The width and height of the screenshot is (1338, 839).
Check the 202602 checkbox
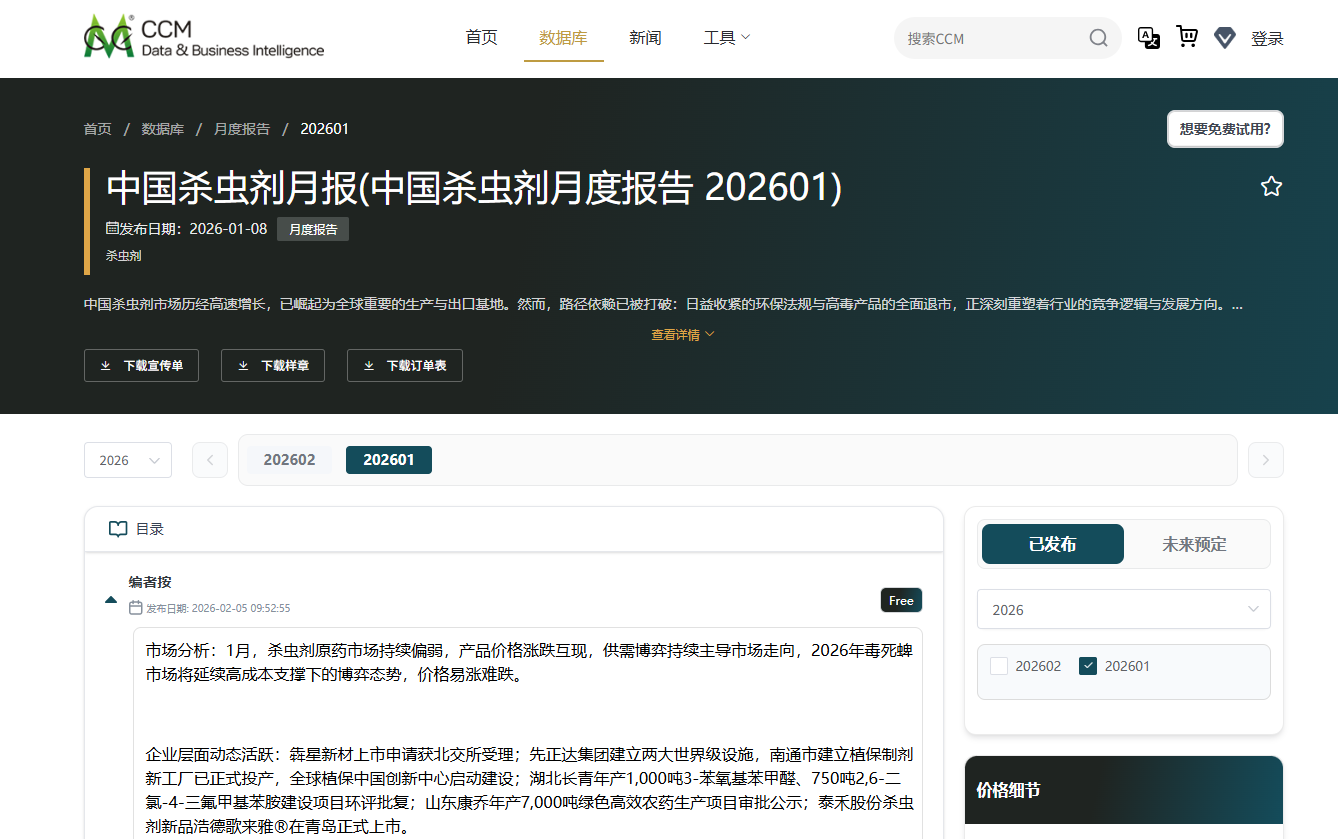pos(999,666)
